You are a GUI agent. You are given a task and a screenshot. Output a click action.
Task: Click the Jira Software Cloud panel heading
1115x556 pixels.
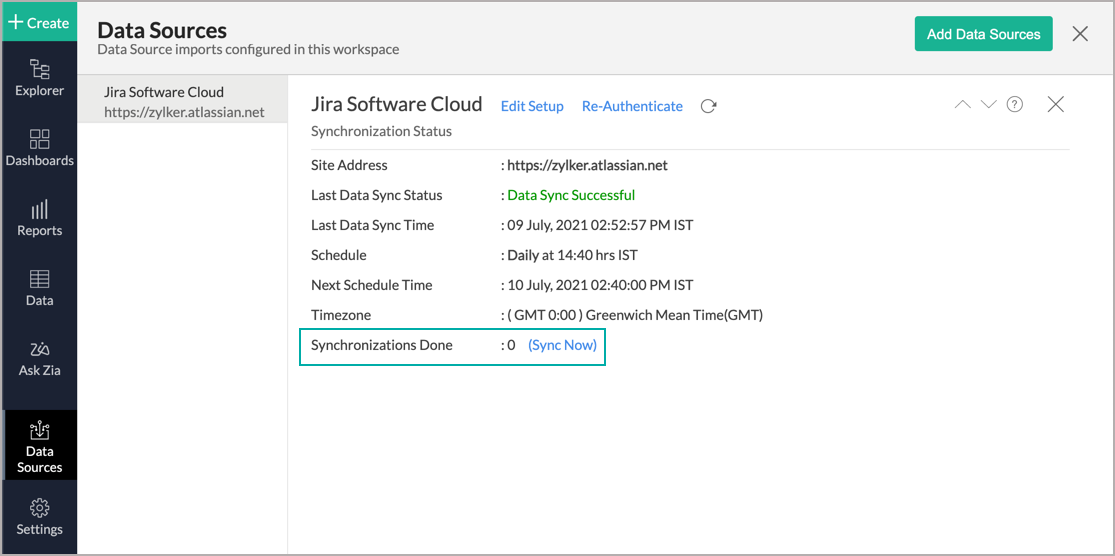(x=397, y=105)
